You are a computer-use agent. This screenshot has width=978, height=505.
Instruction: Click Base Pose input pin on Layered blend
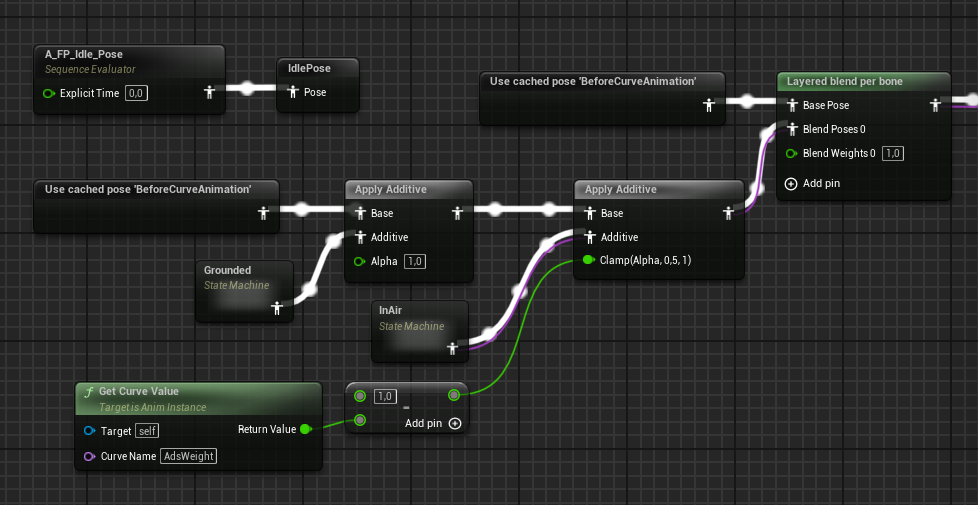click(792, 105)
